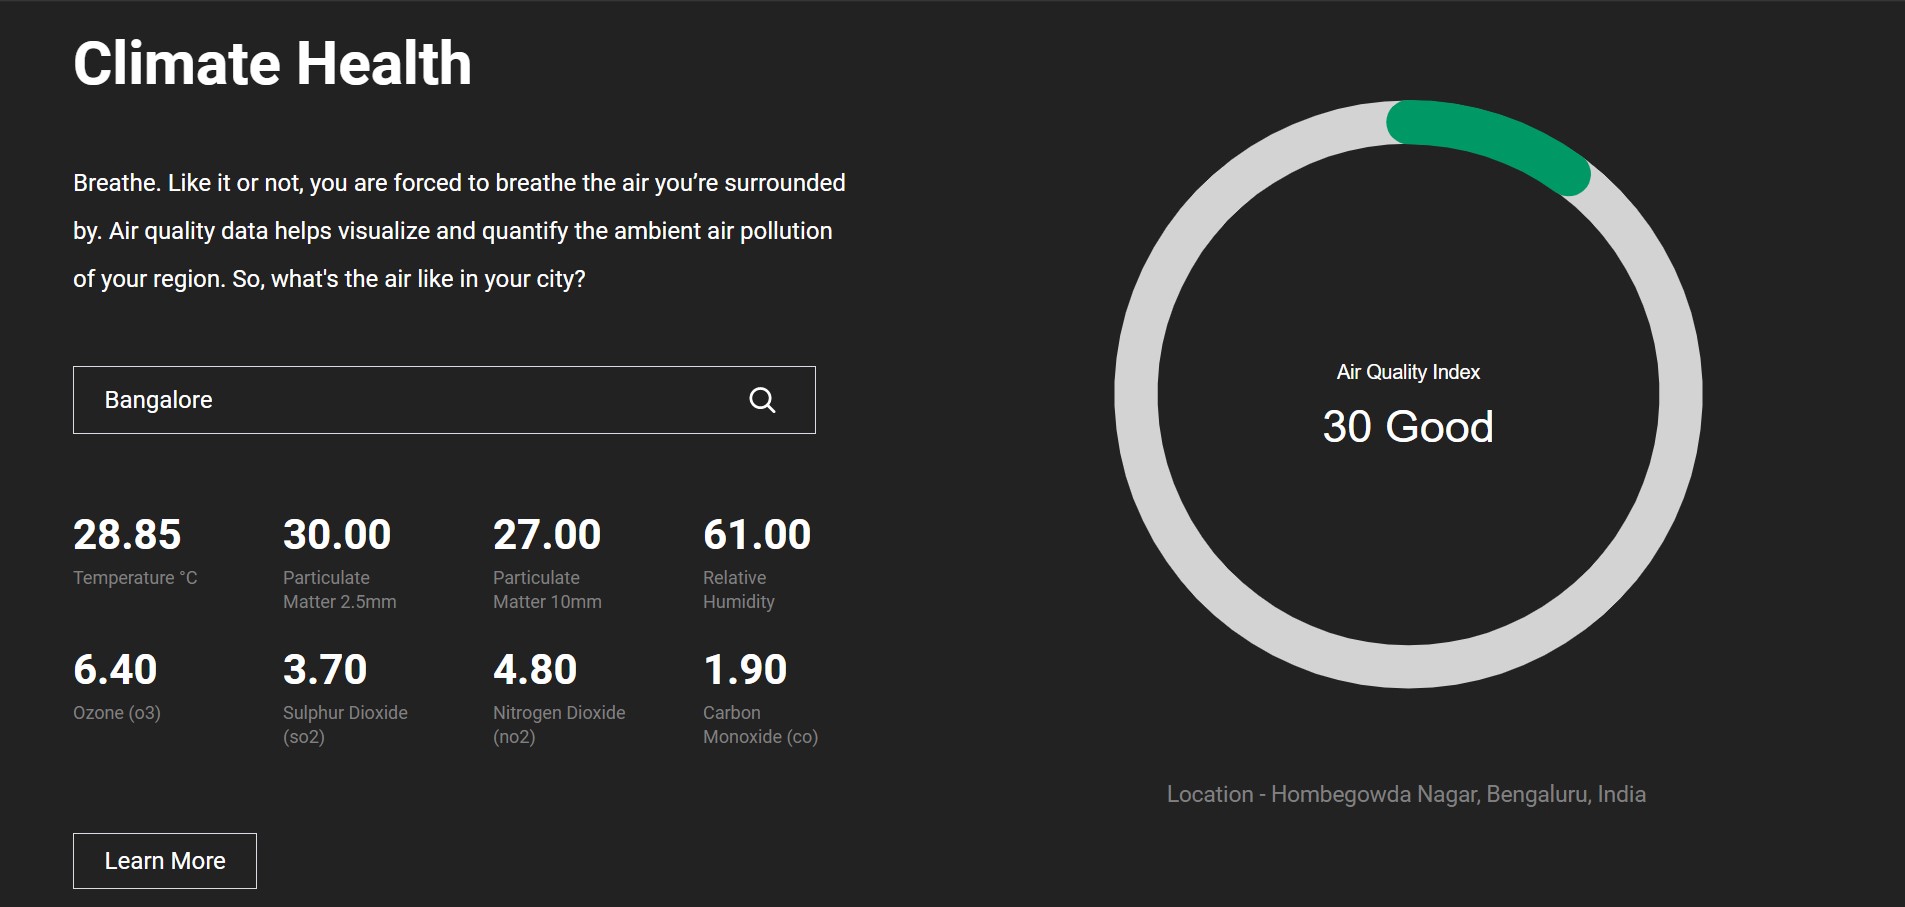Click the Hombegowda Nagar location text
Image resolution: width=1905 pixels, height=907 pixels.
click(x=1406, y=793)
